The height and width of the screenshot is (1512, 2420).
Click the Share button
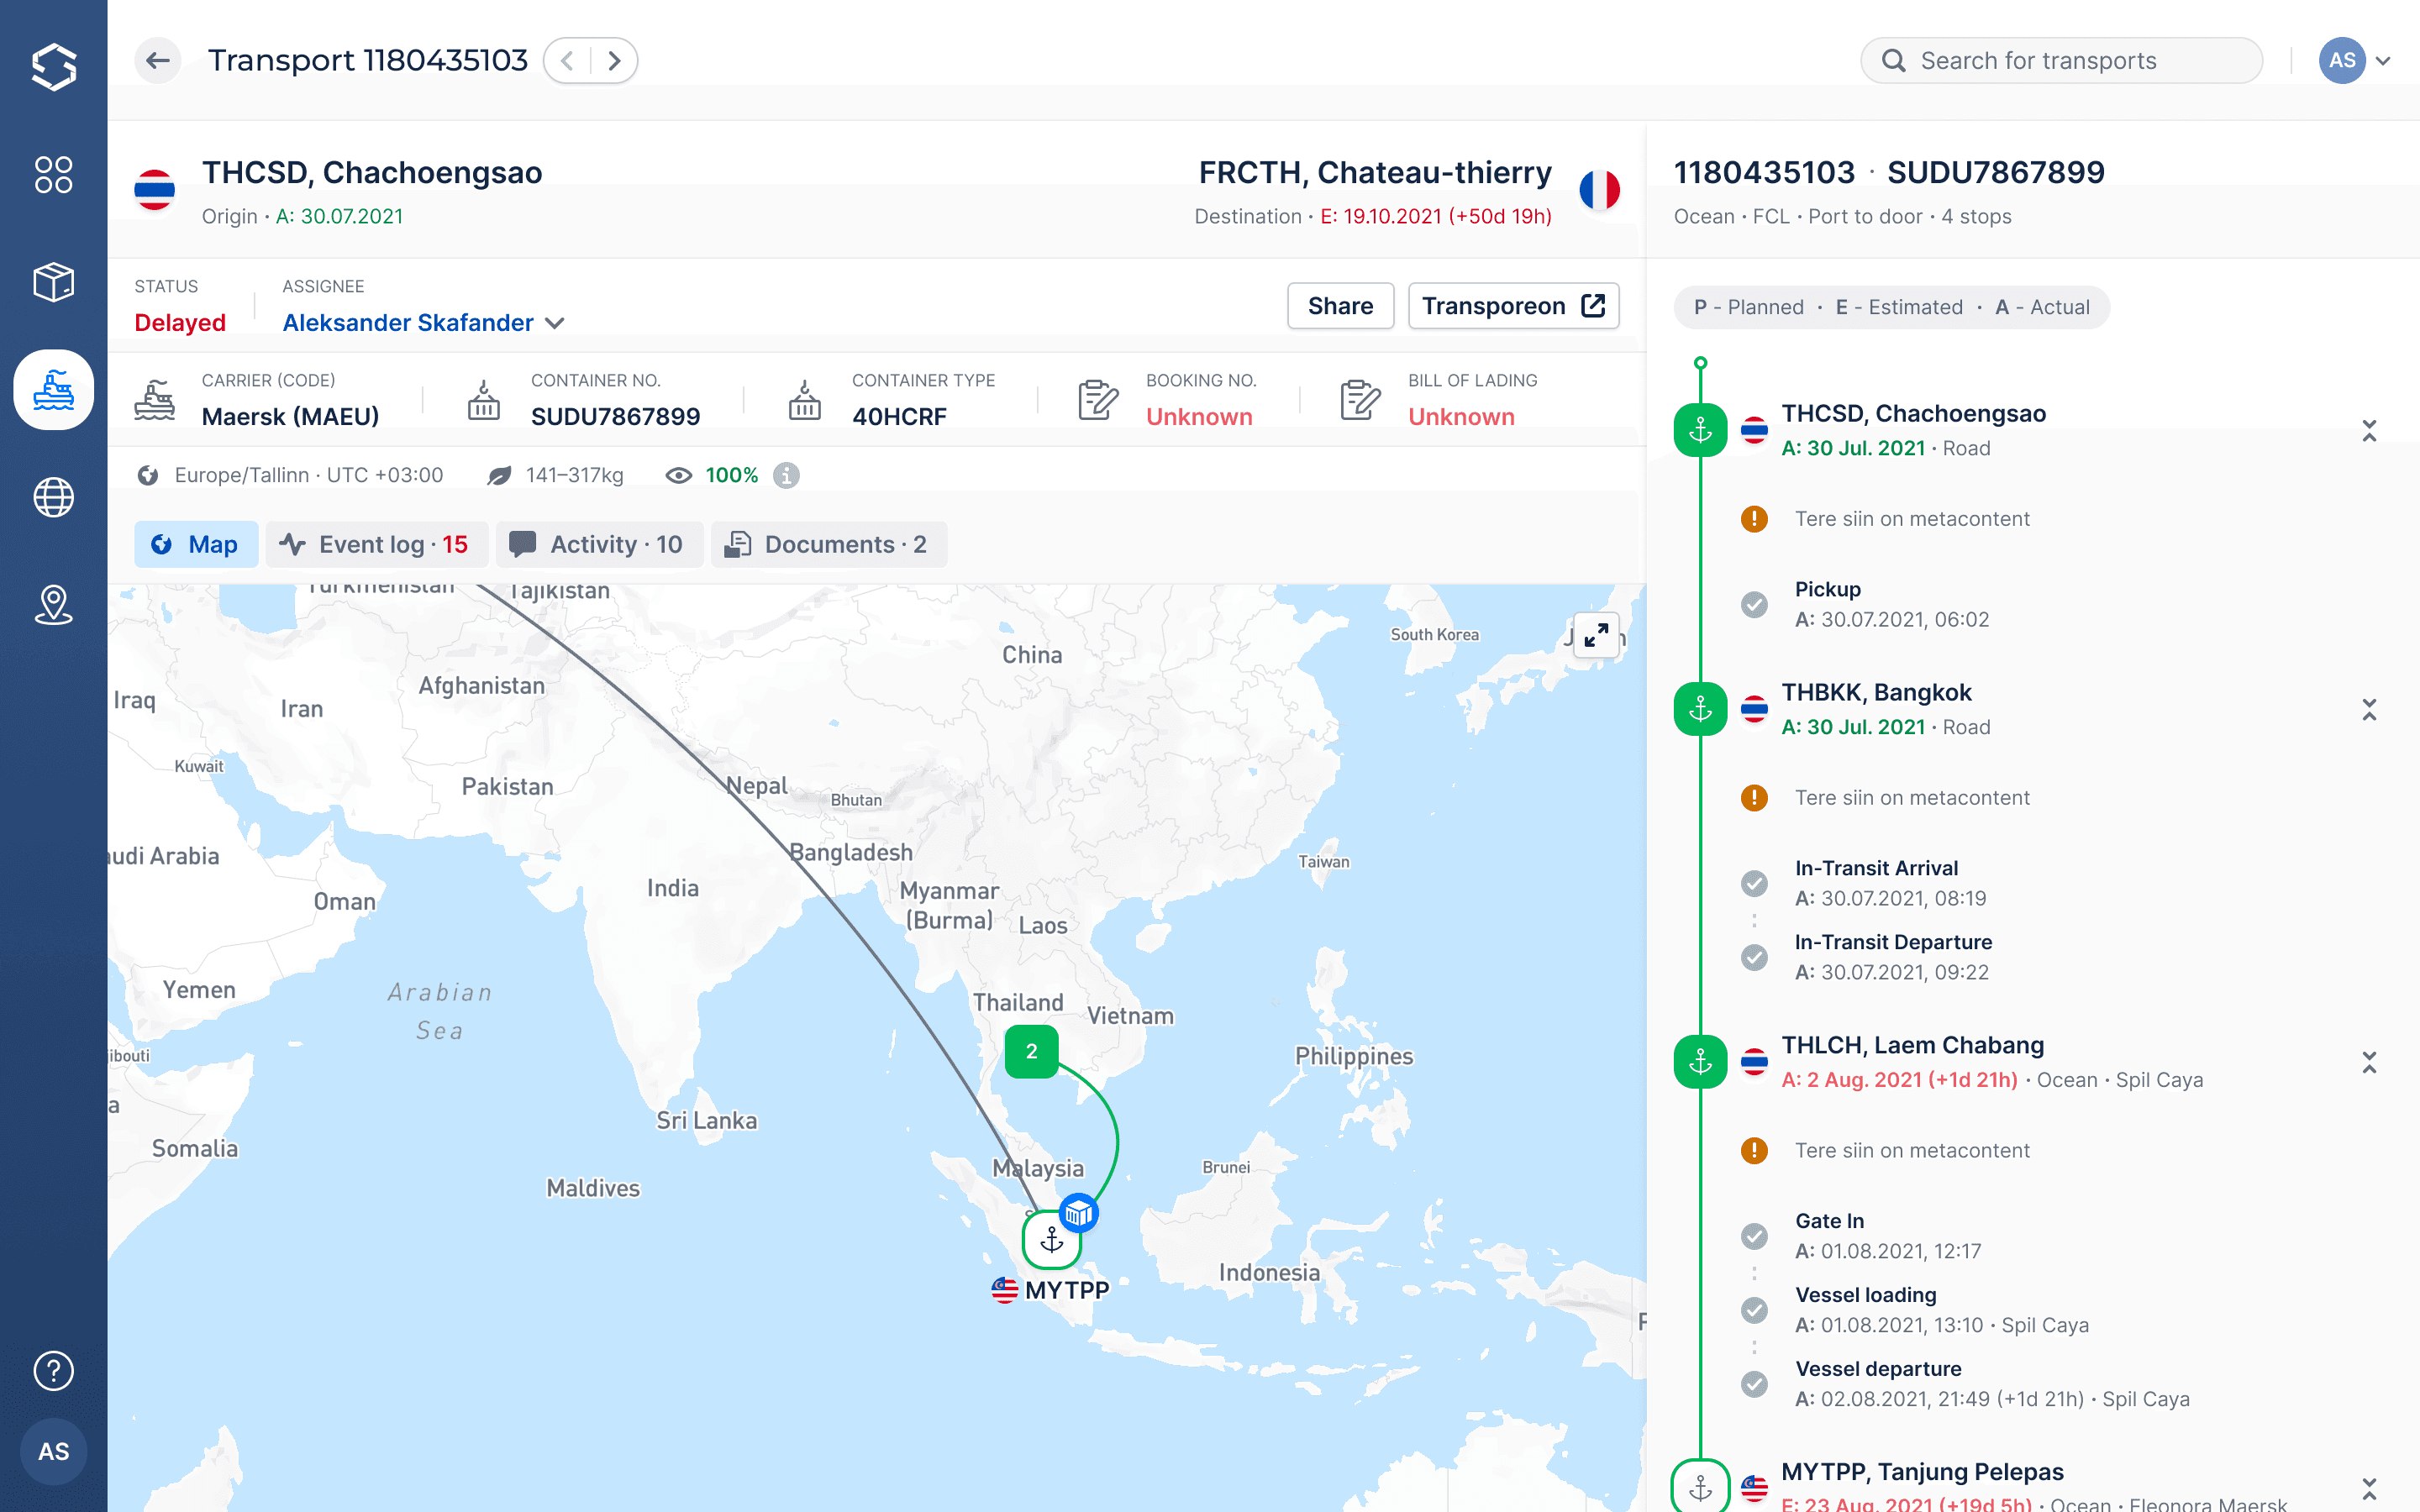pyautogui.click(x=1340, y=306)
